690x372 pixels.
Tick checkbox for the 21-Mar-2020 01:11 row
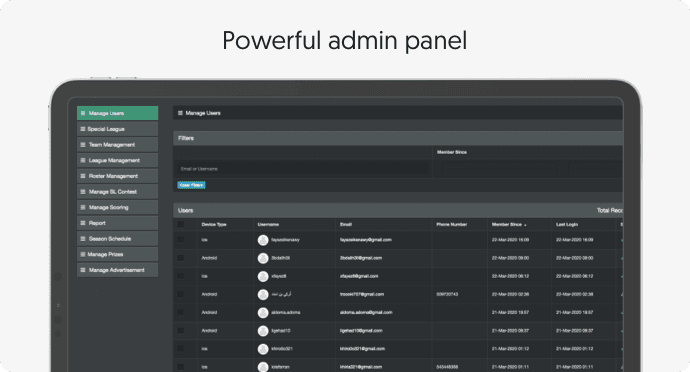[180, 367]
